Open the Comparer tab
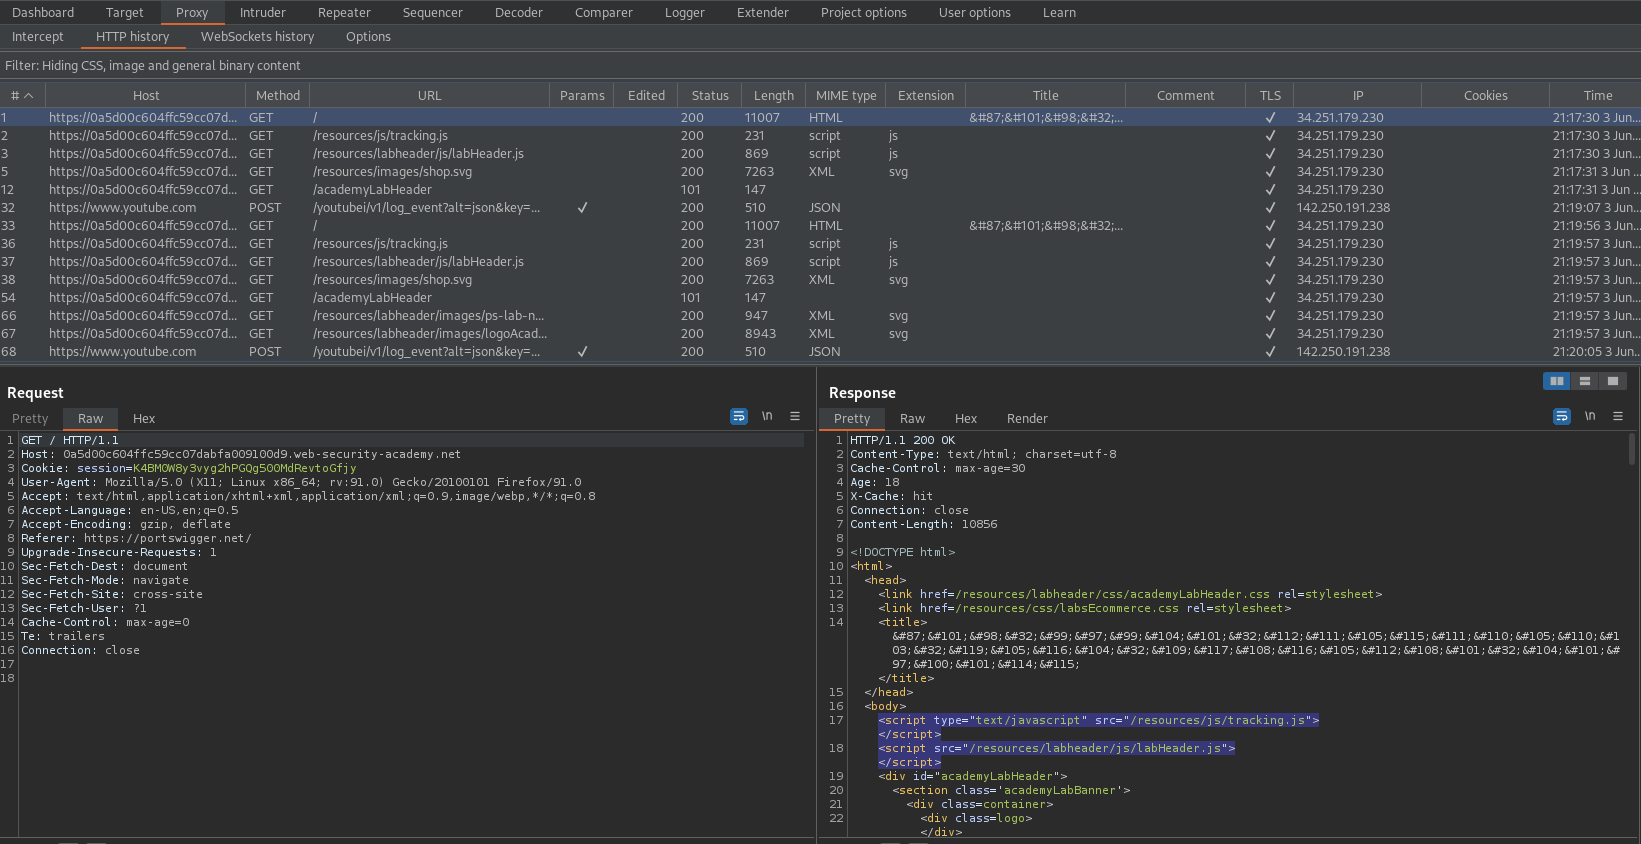Viewport: 1641px width, 844px height. [604, 12]
